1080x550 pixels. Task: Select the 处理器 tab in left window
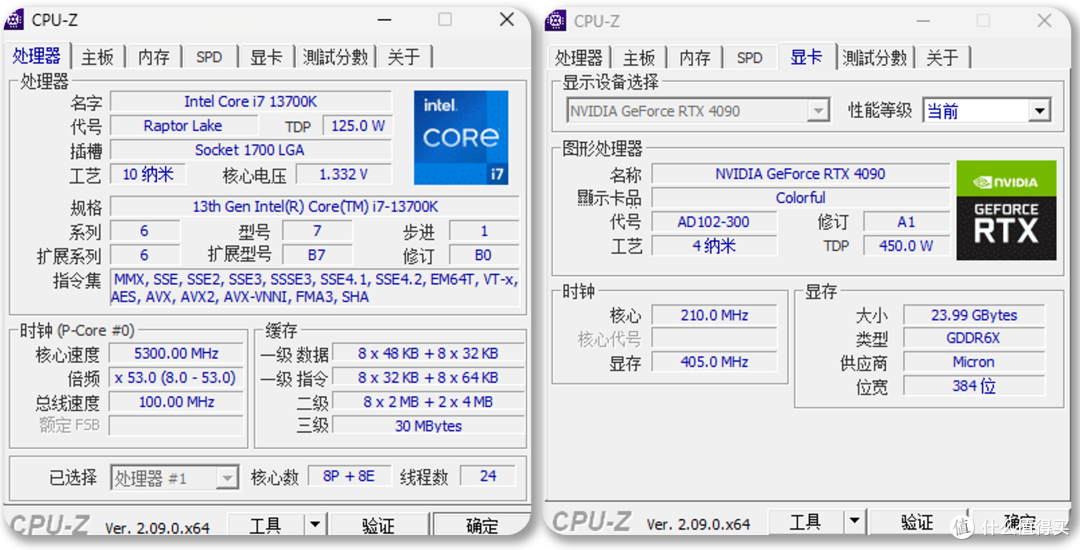[x=37, y=56]
